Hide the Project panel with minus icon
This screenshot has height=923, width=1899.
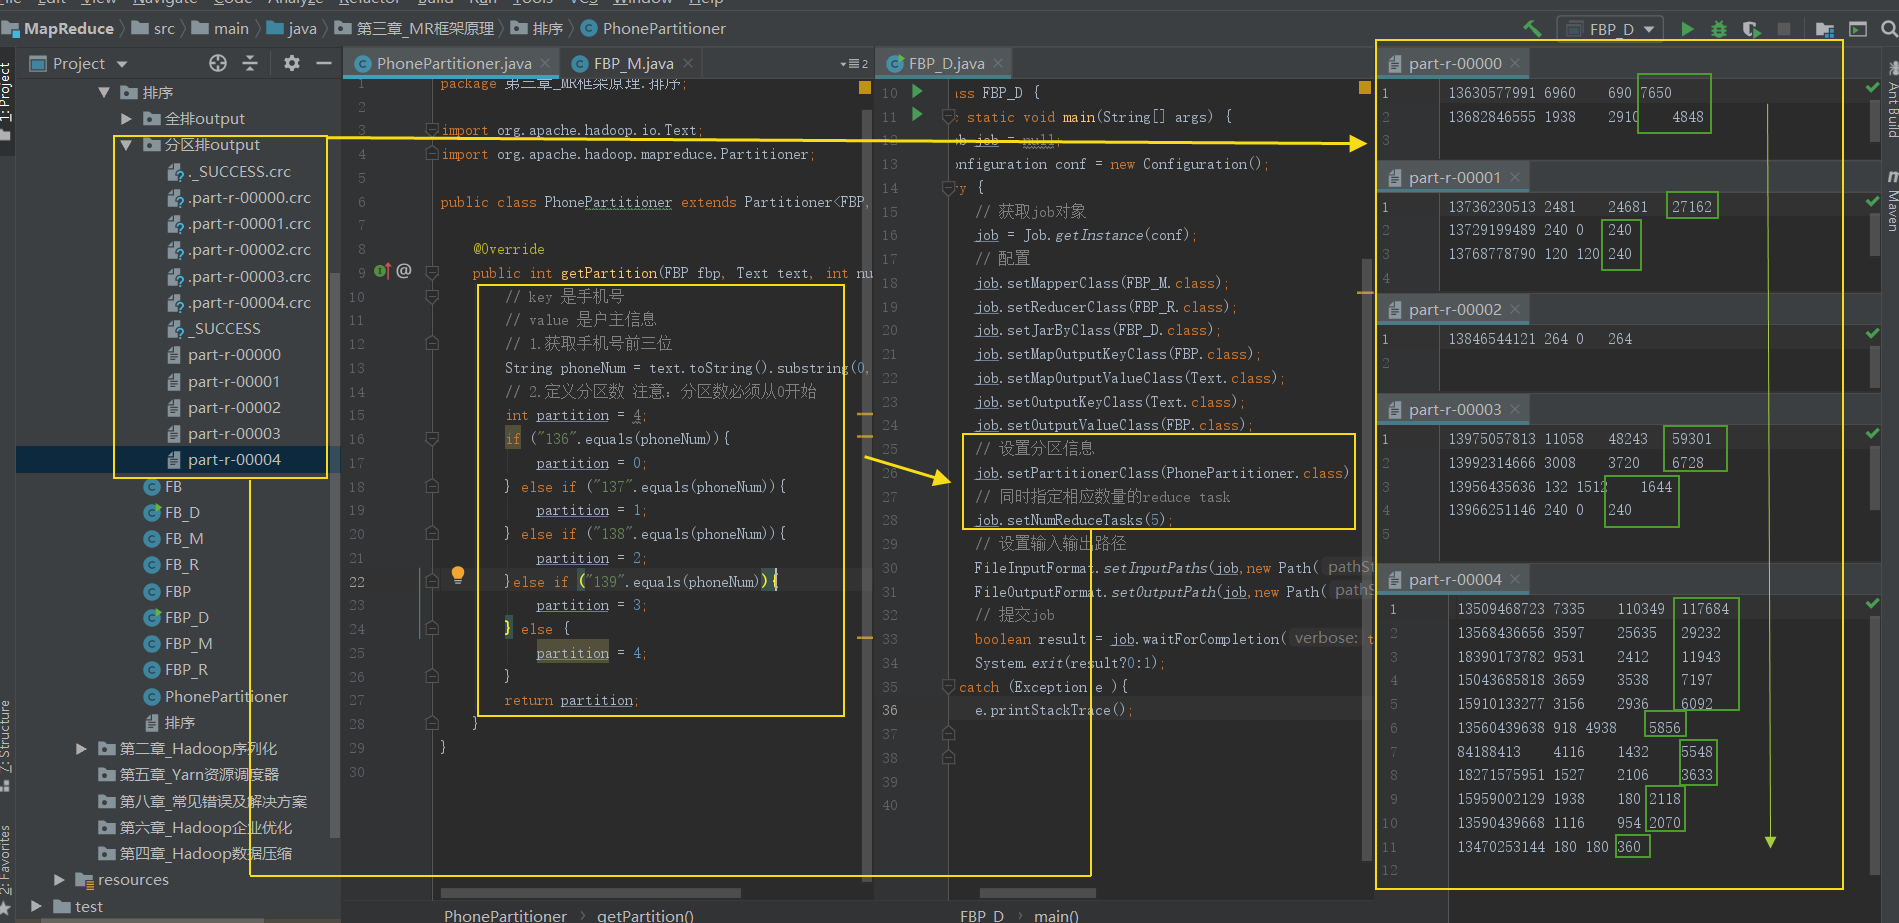click(x=323, y=63)
